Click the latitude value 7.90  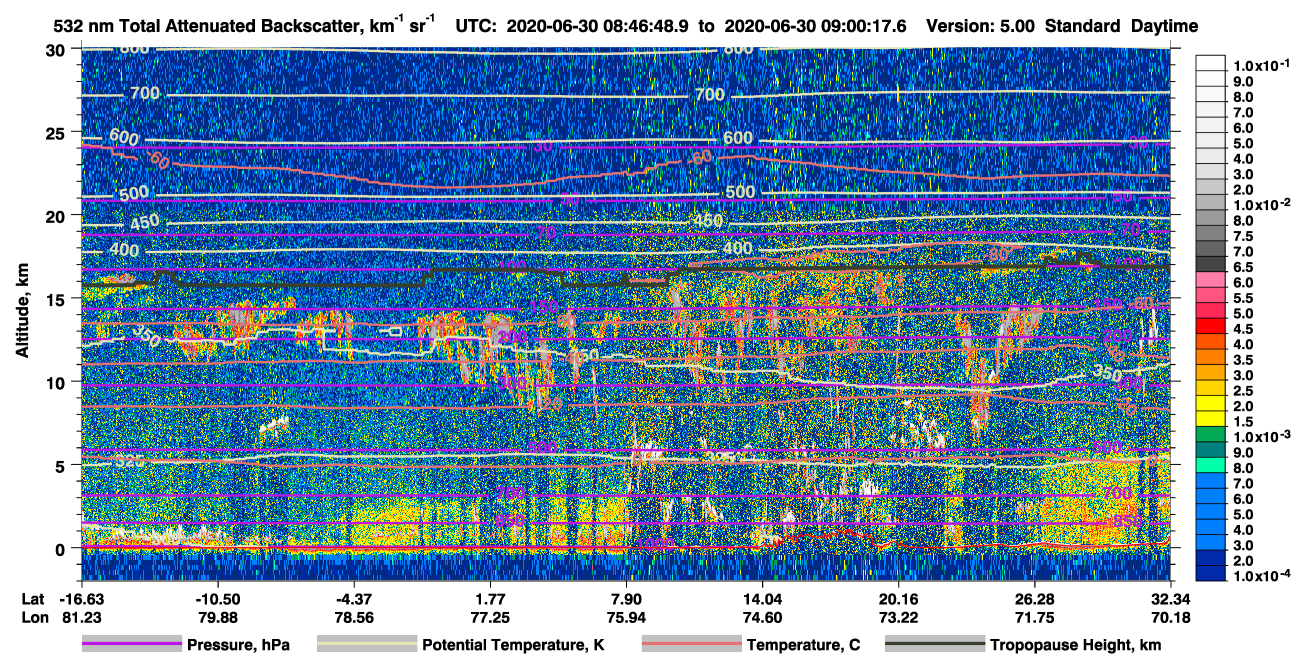pyautogui.click(x=626, y=599)
